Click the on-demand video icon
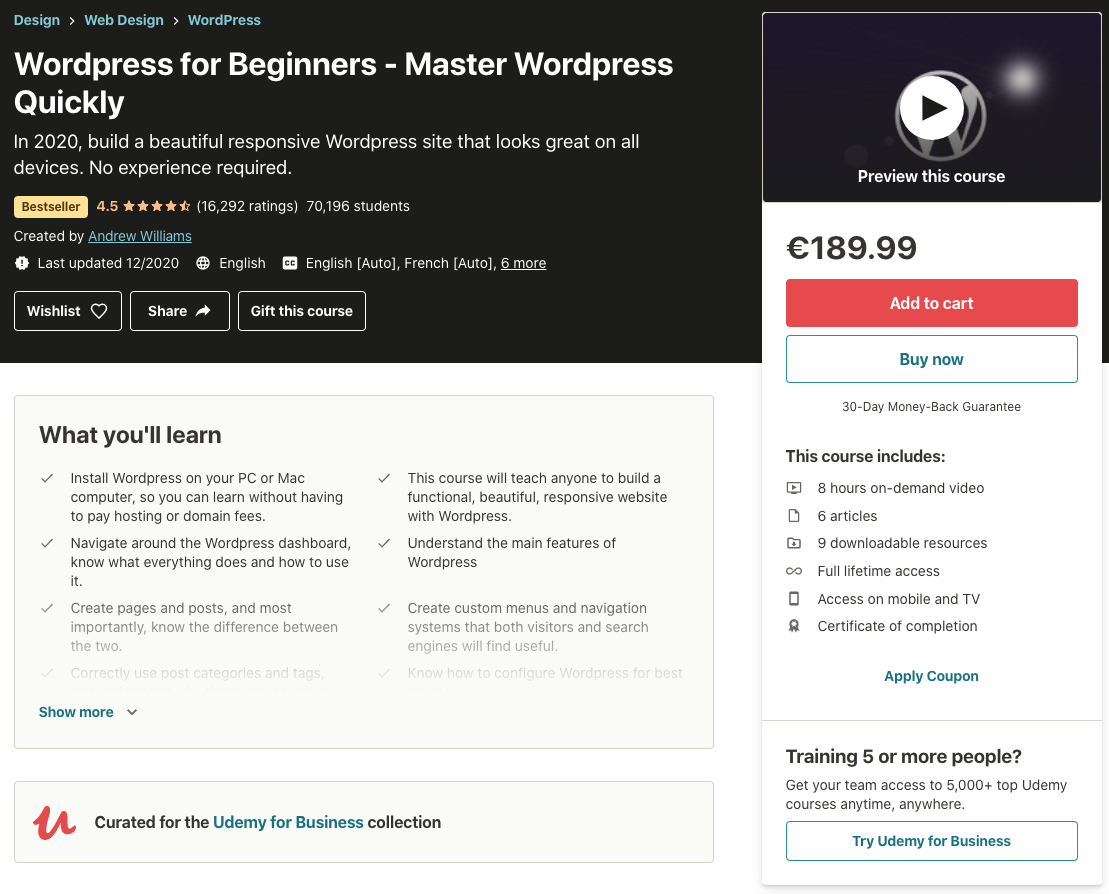 click(x=794, y=488)
